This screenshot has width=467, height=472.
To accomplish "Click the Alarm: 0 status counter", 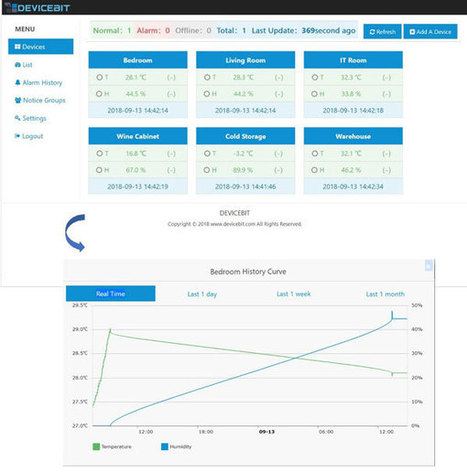I will (x=153, y=31).
